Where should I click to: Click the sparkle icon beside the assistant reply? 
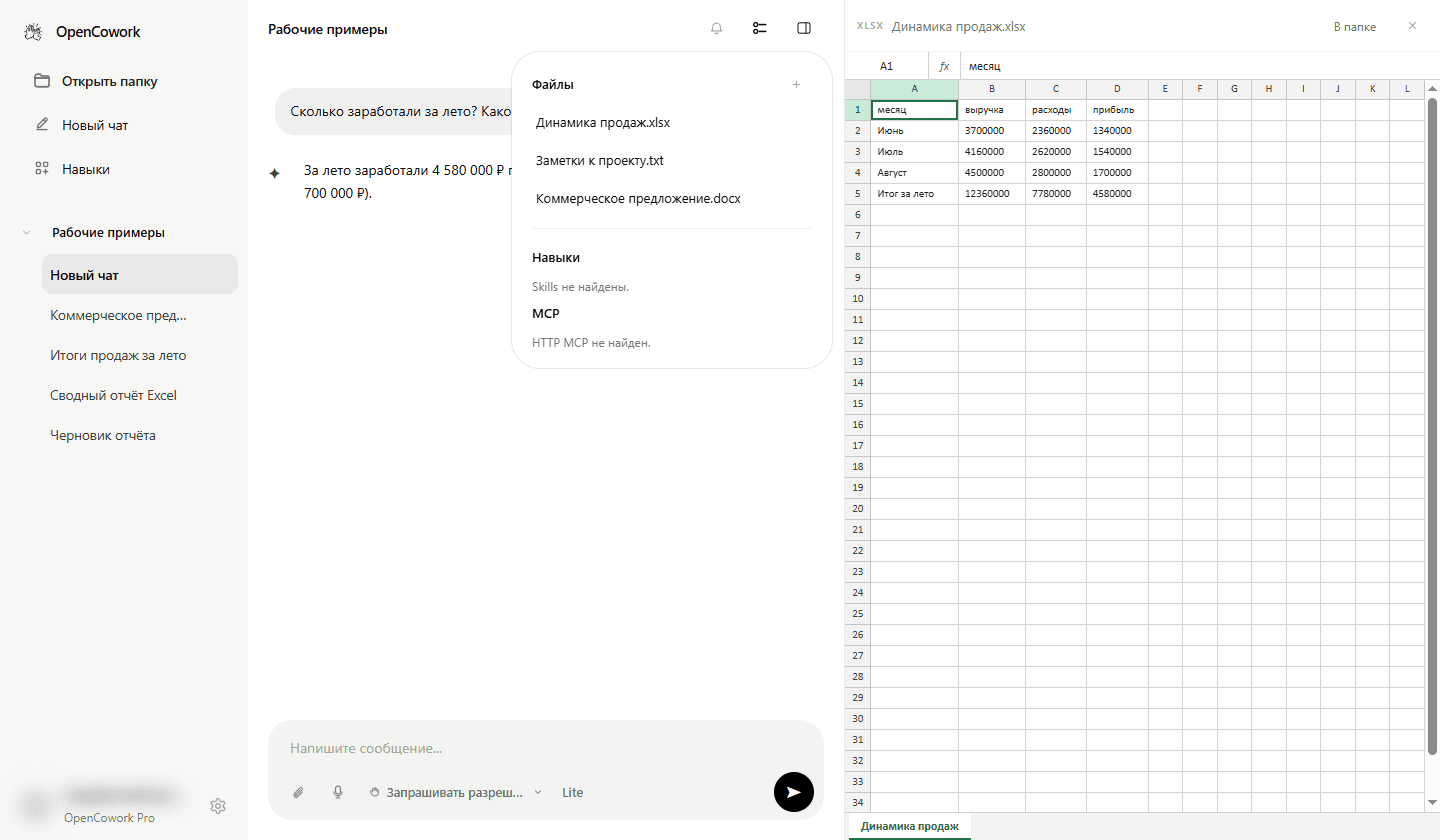tap(275, 173)
